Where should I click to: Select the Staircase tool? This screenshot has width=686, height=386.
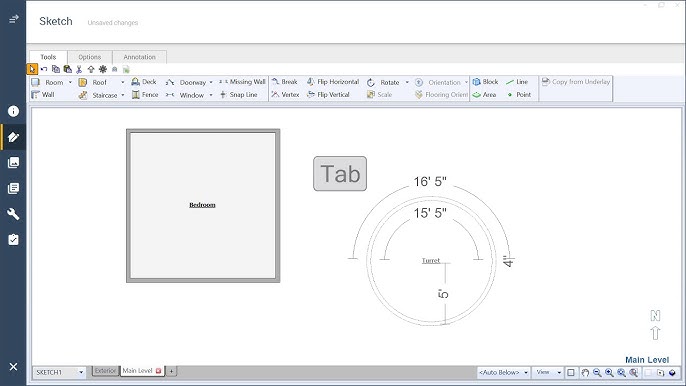pos(98,95)
